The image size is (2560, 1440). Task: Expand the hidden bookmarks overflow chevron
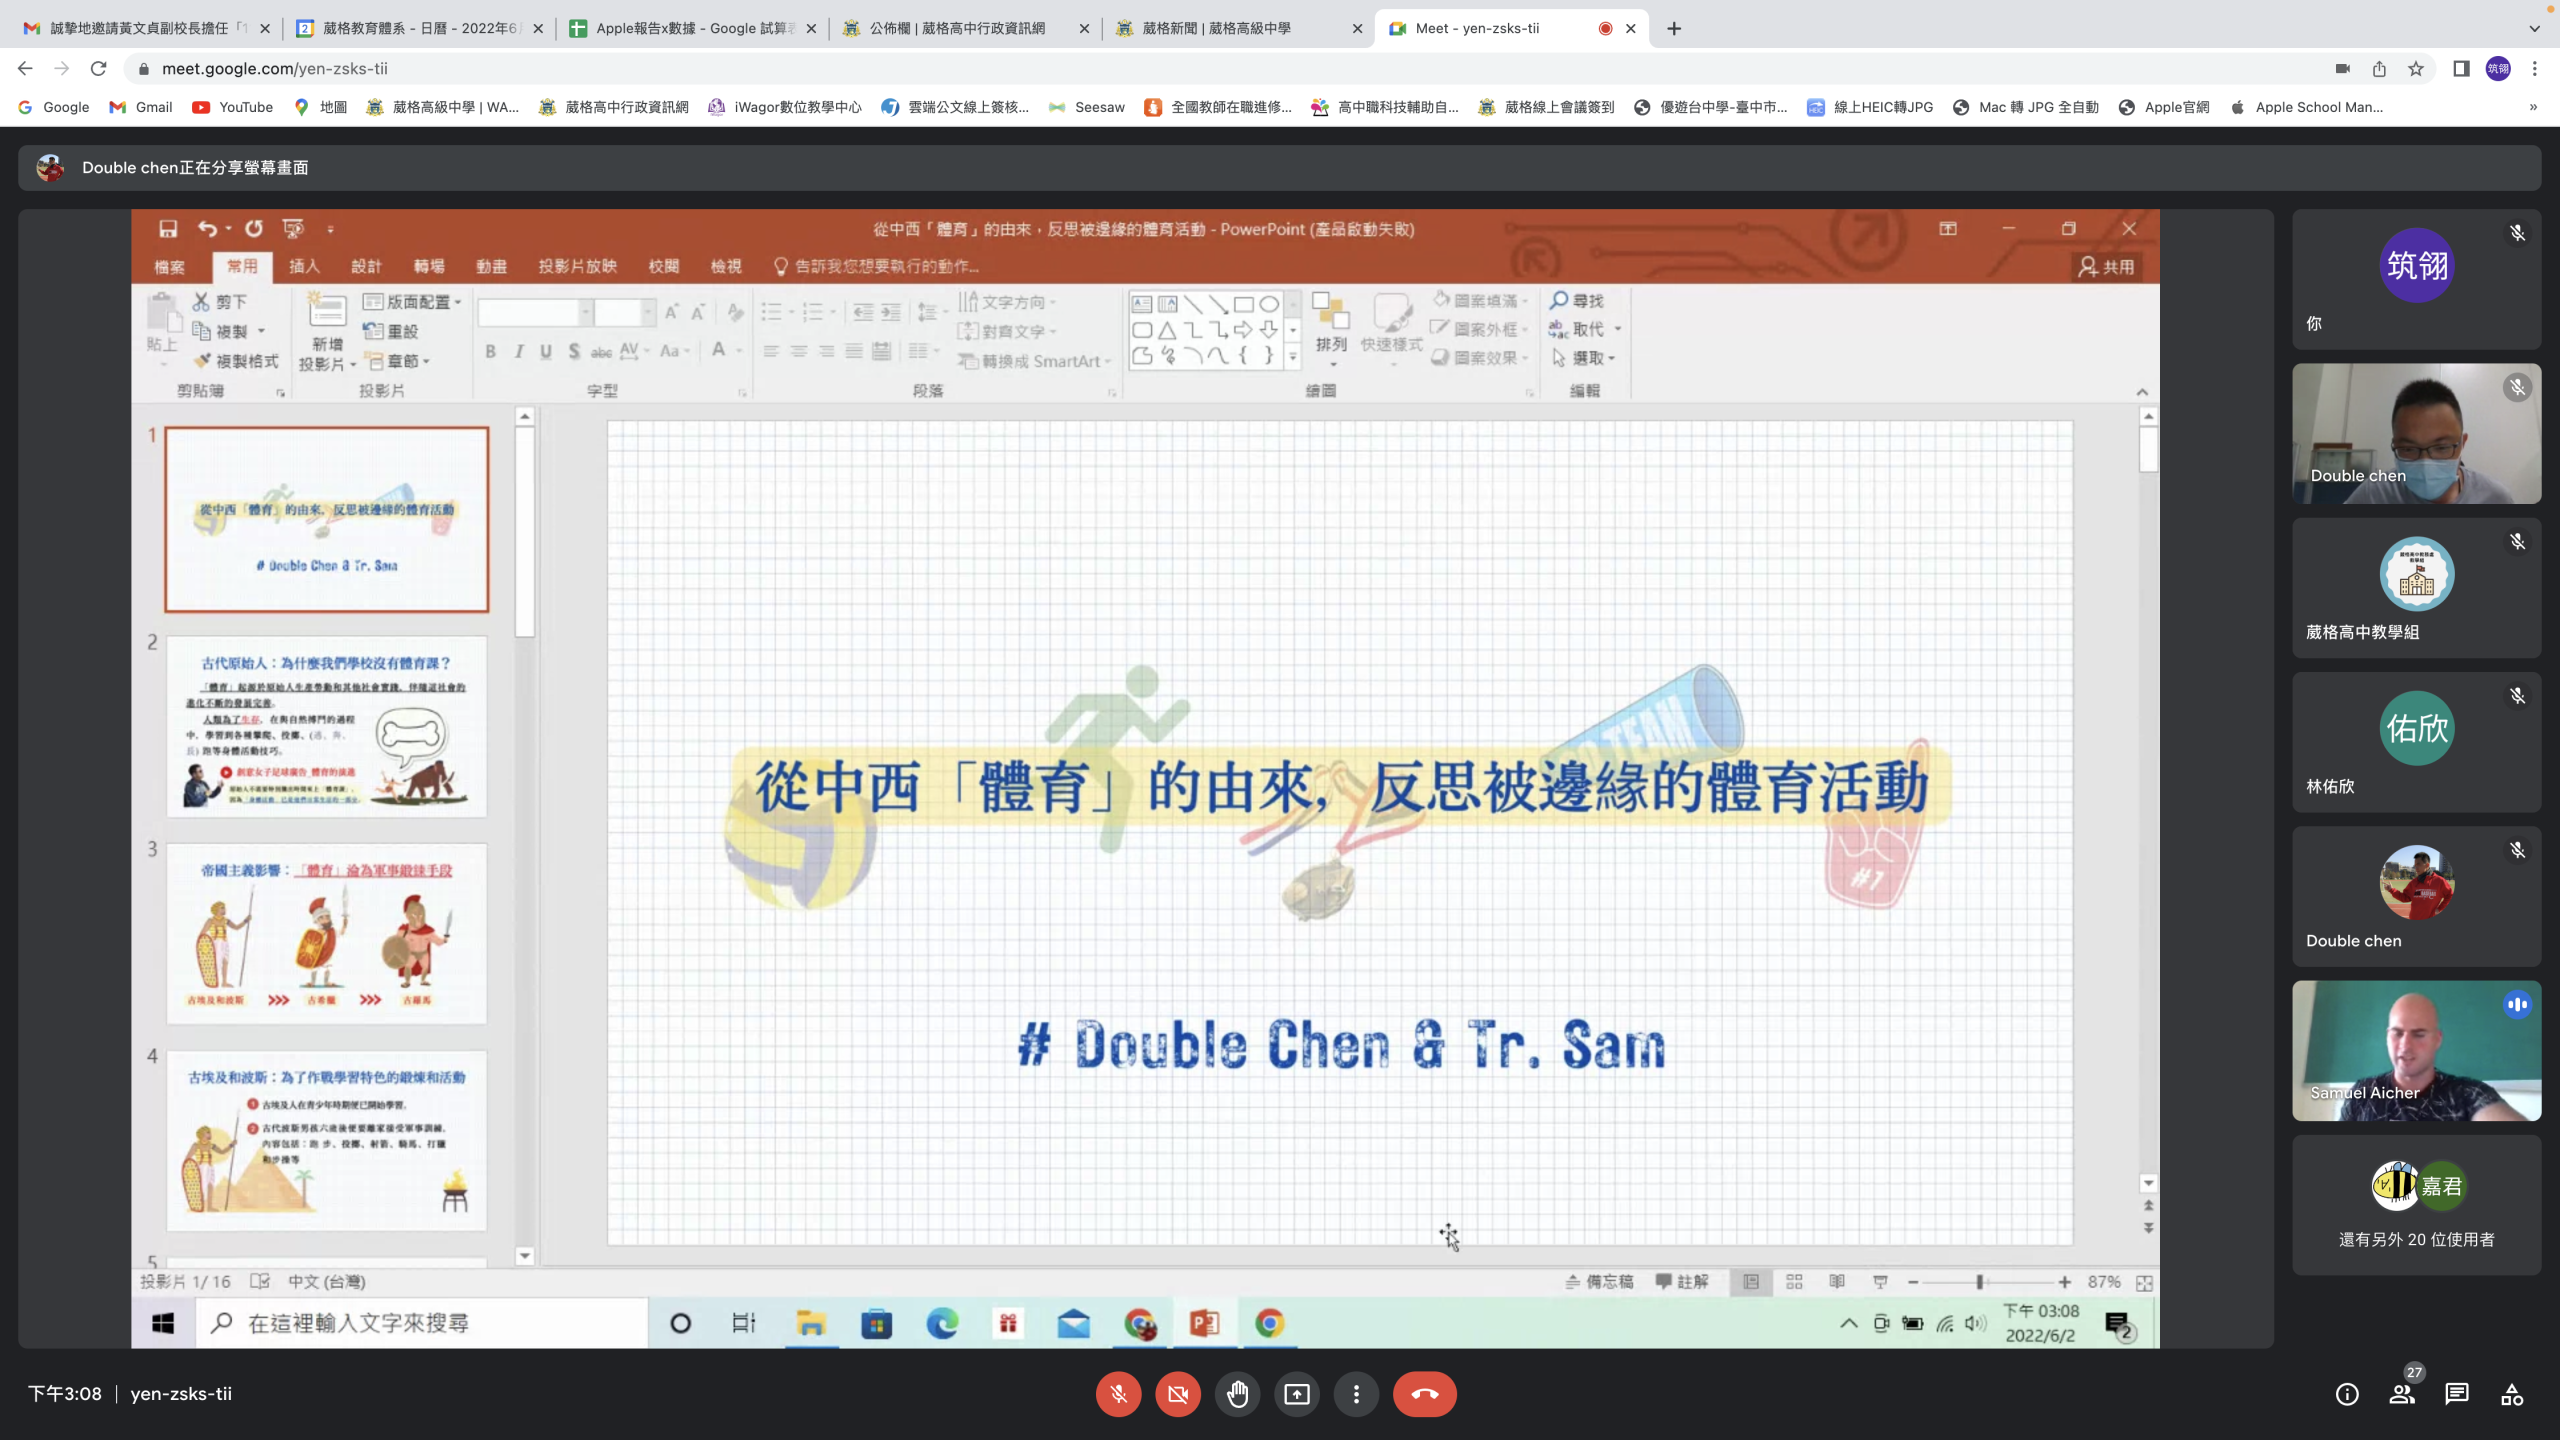point(2533,107)
